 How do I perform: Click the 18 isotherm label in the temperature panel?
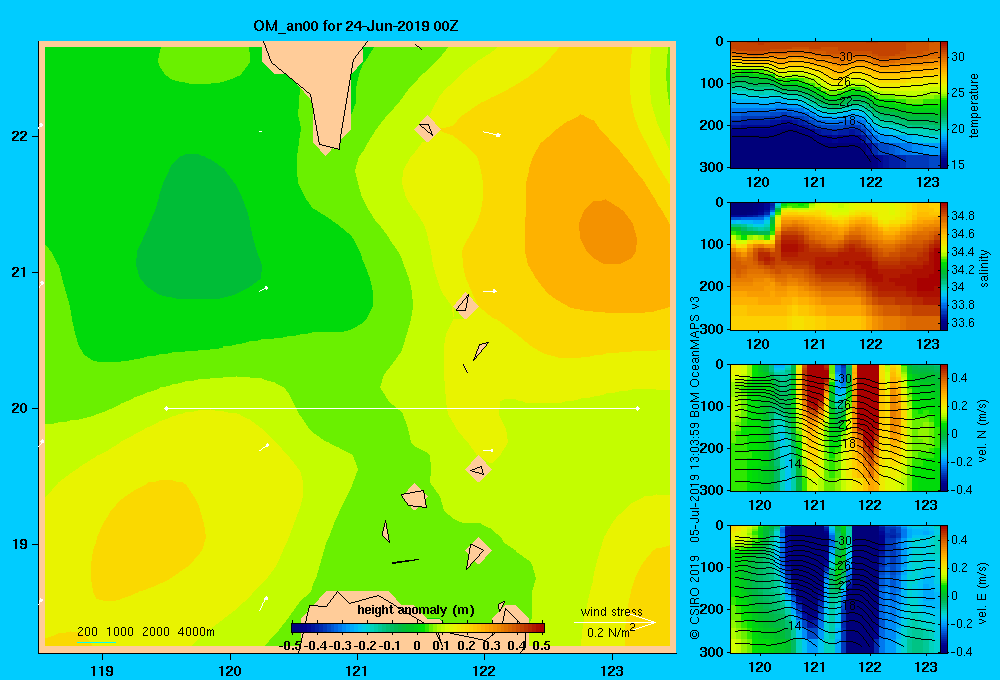click(848, 121)
